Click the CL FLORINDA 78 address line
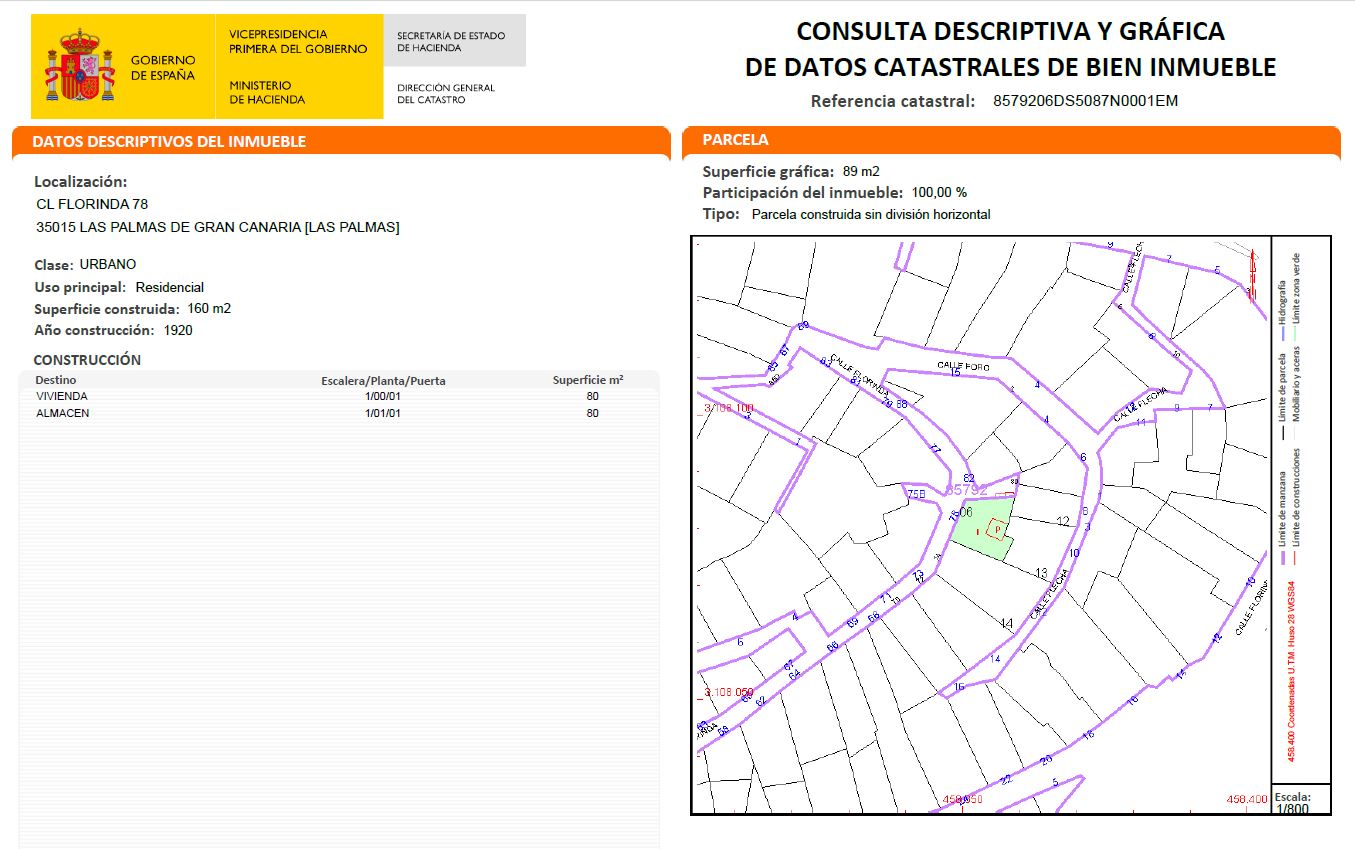The image size is (1355, 849). point(92,204)
